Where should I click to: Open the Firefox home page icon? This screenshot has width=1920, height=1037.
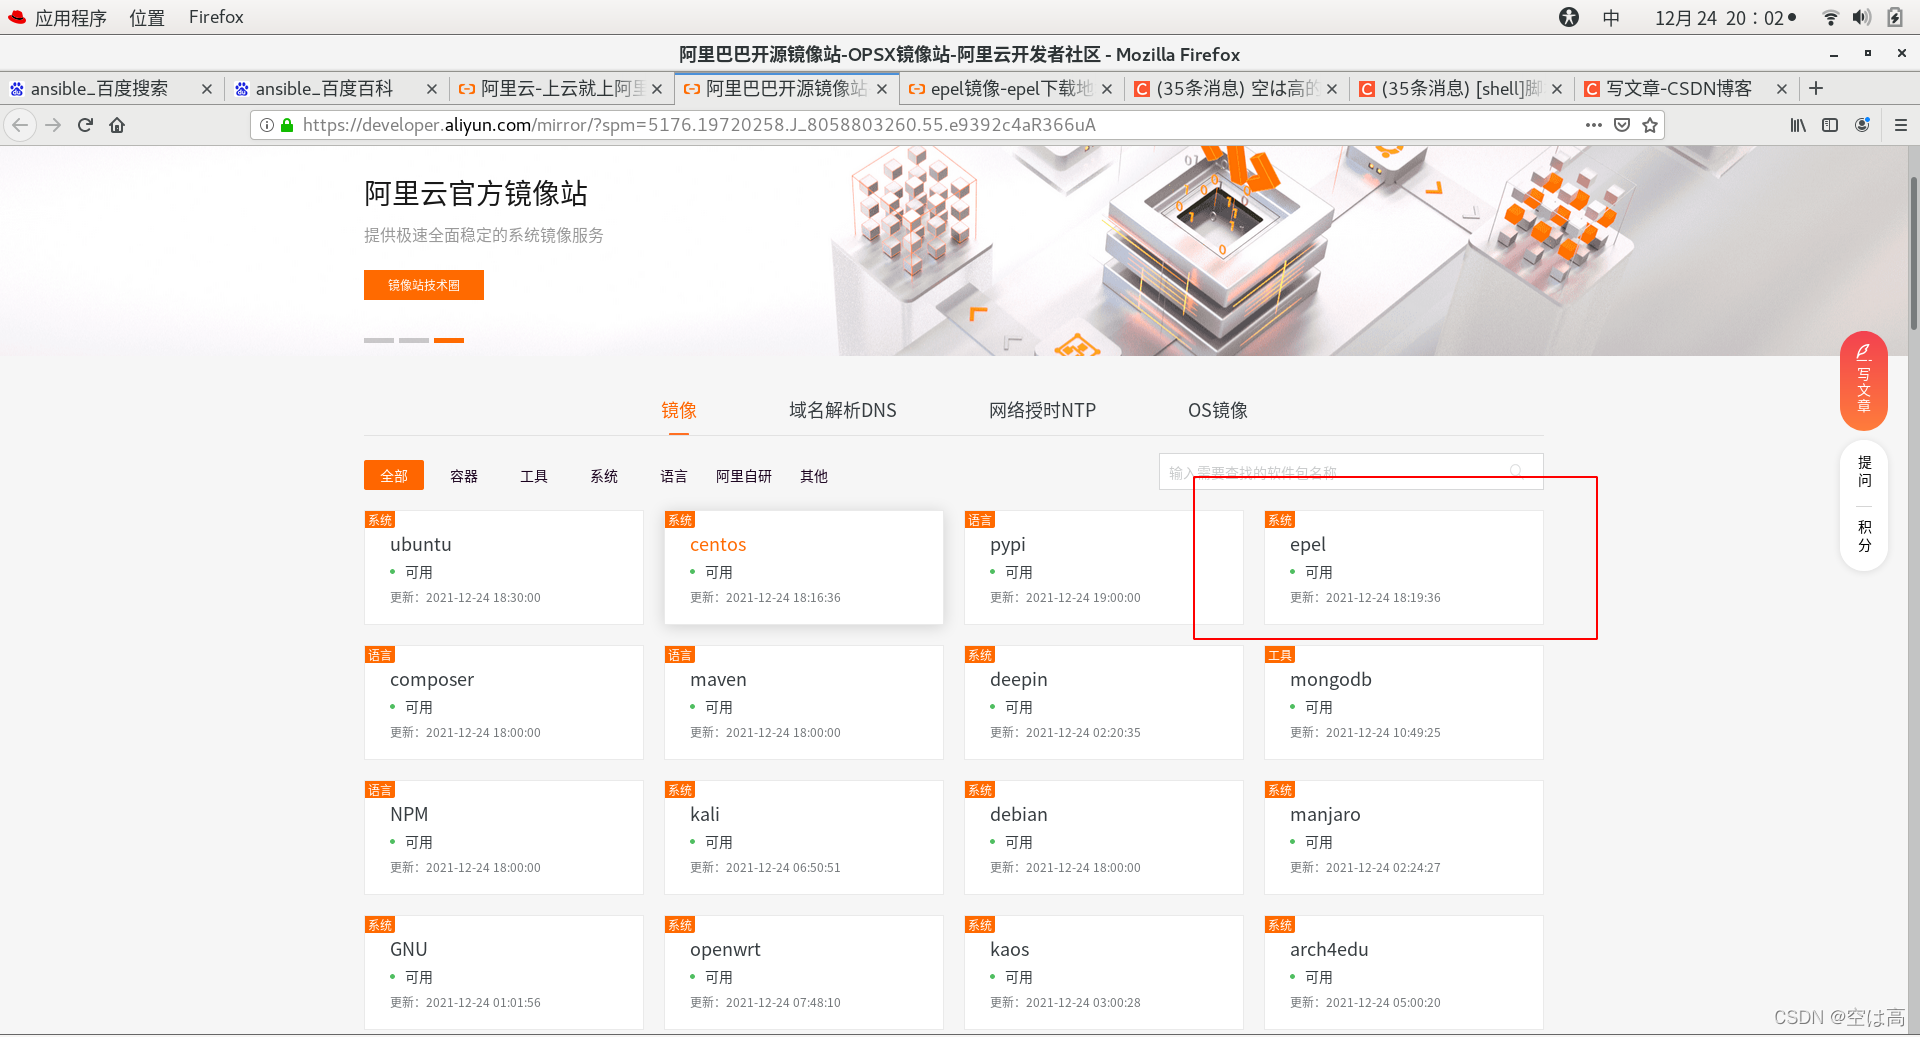(117, 125)
